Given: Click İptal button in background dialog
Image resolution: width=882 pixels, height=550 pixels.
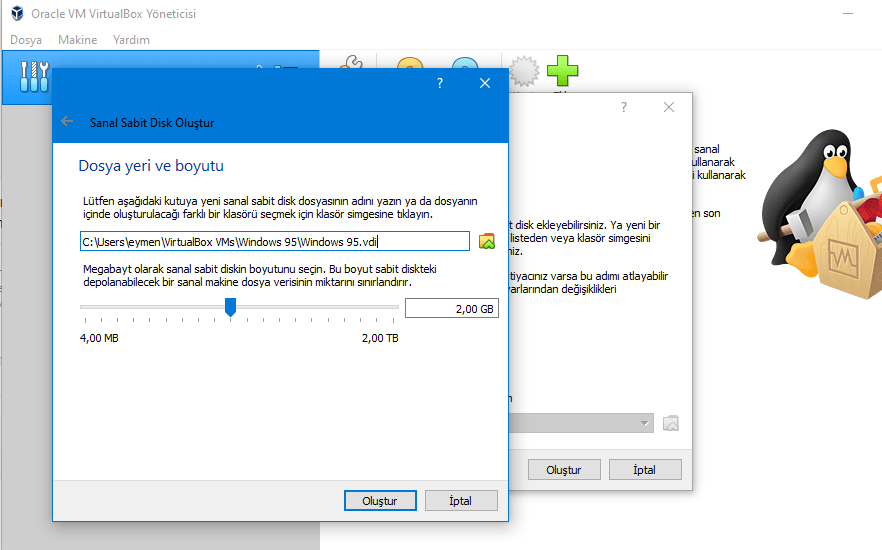Looking at the screenshot, I should pyautogui.click(x=645, y=470).
